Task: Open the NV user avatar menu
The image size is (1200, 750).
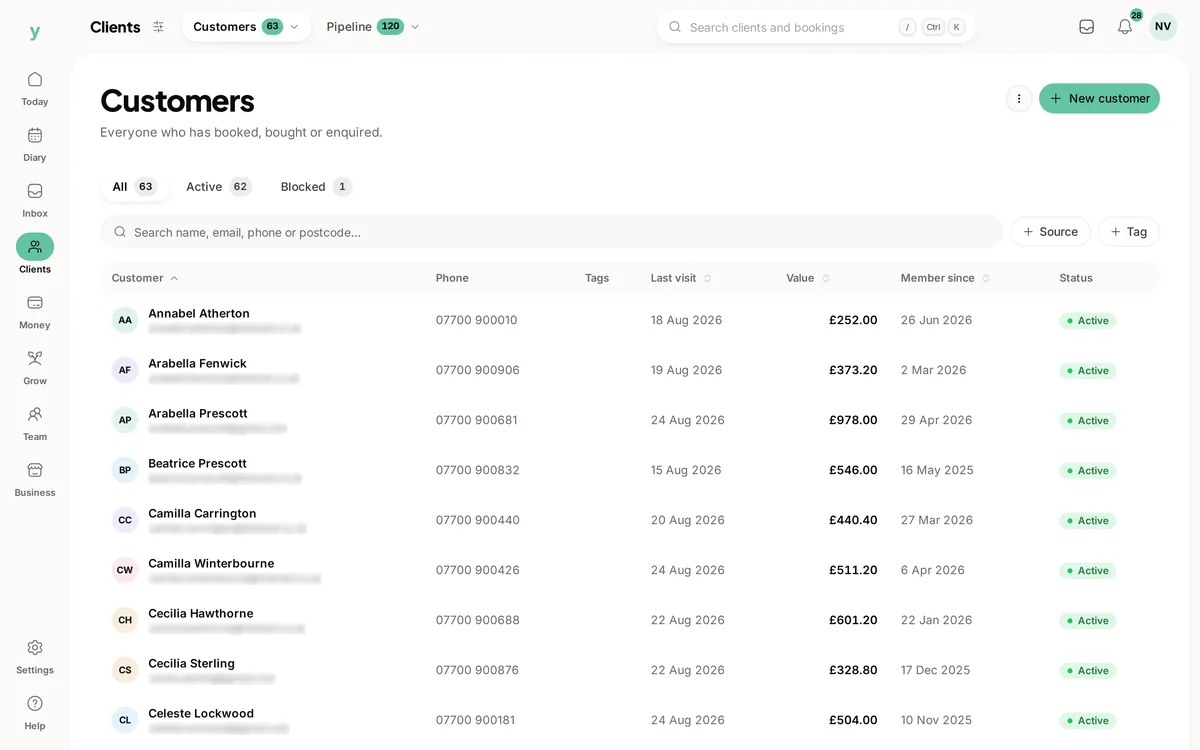Action: click(1163, 27)
